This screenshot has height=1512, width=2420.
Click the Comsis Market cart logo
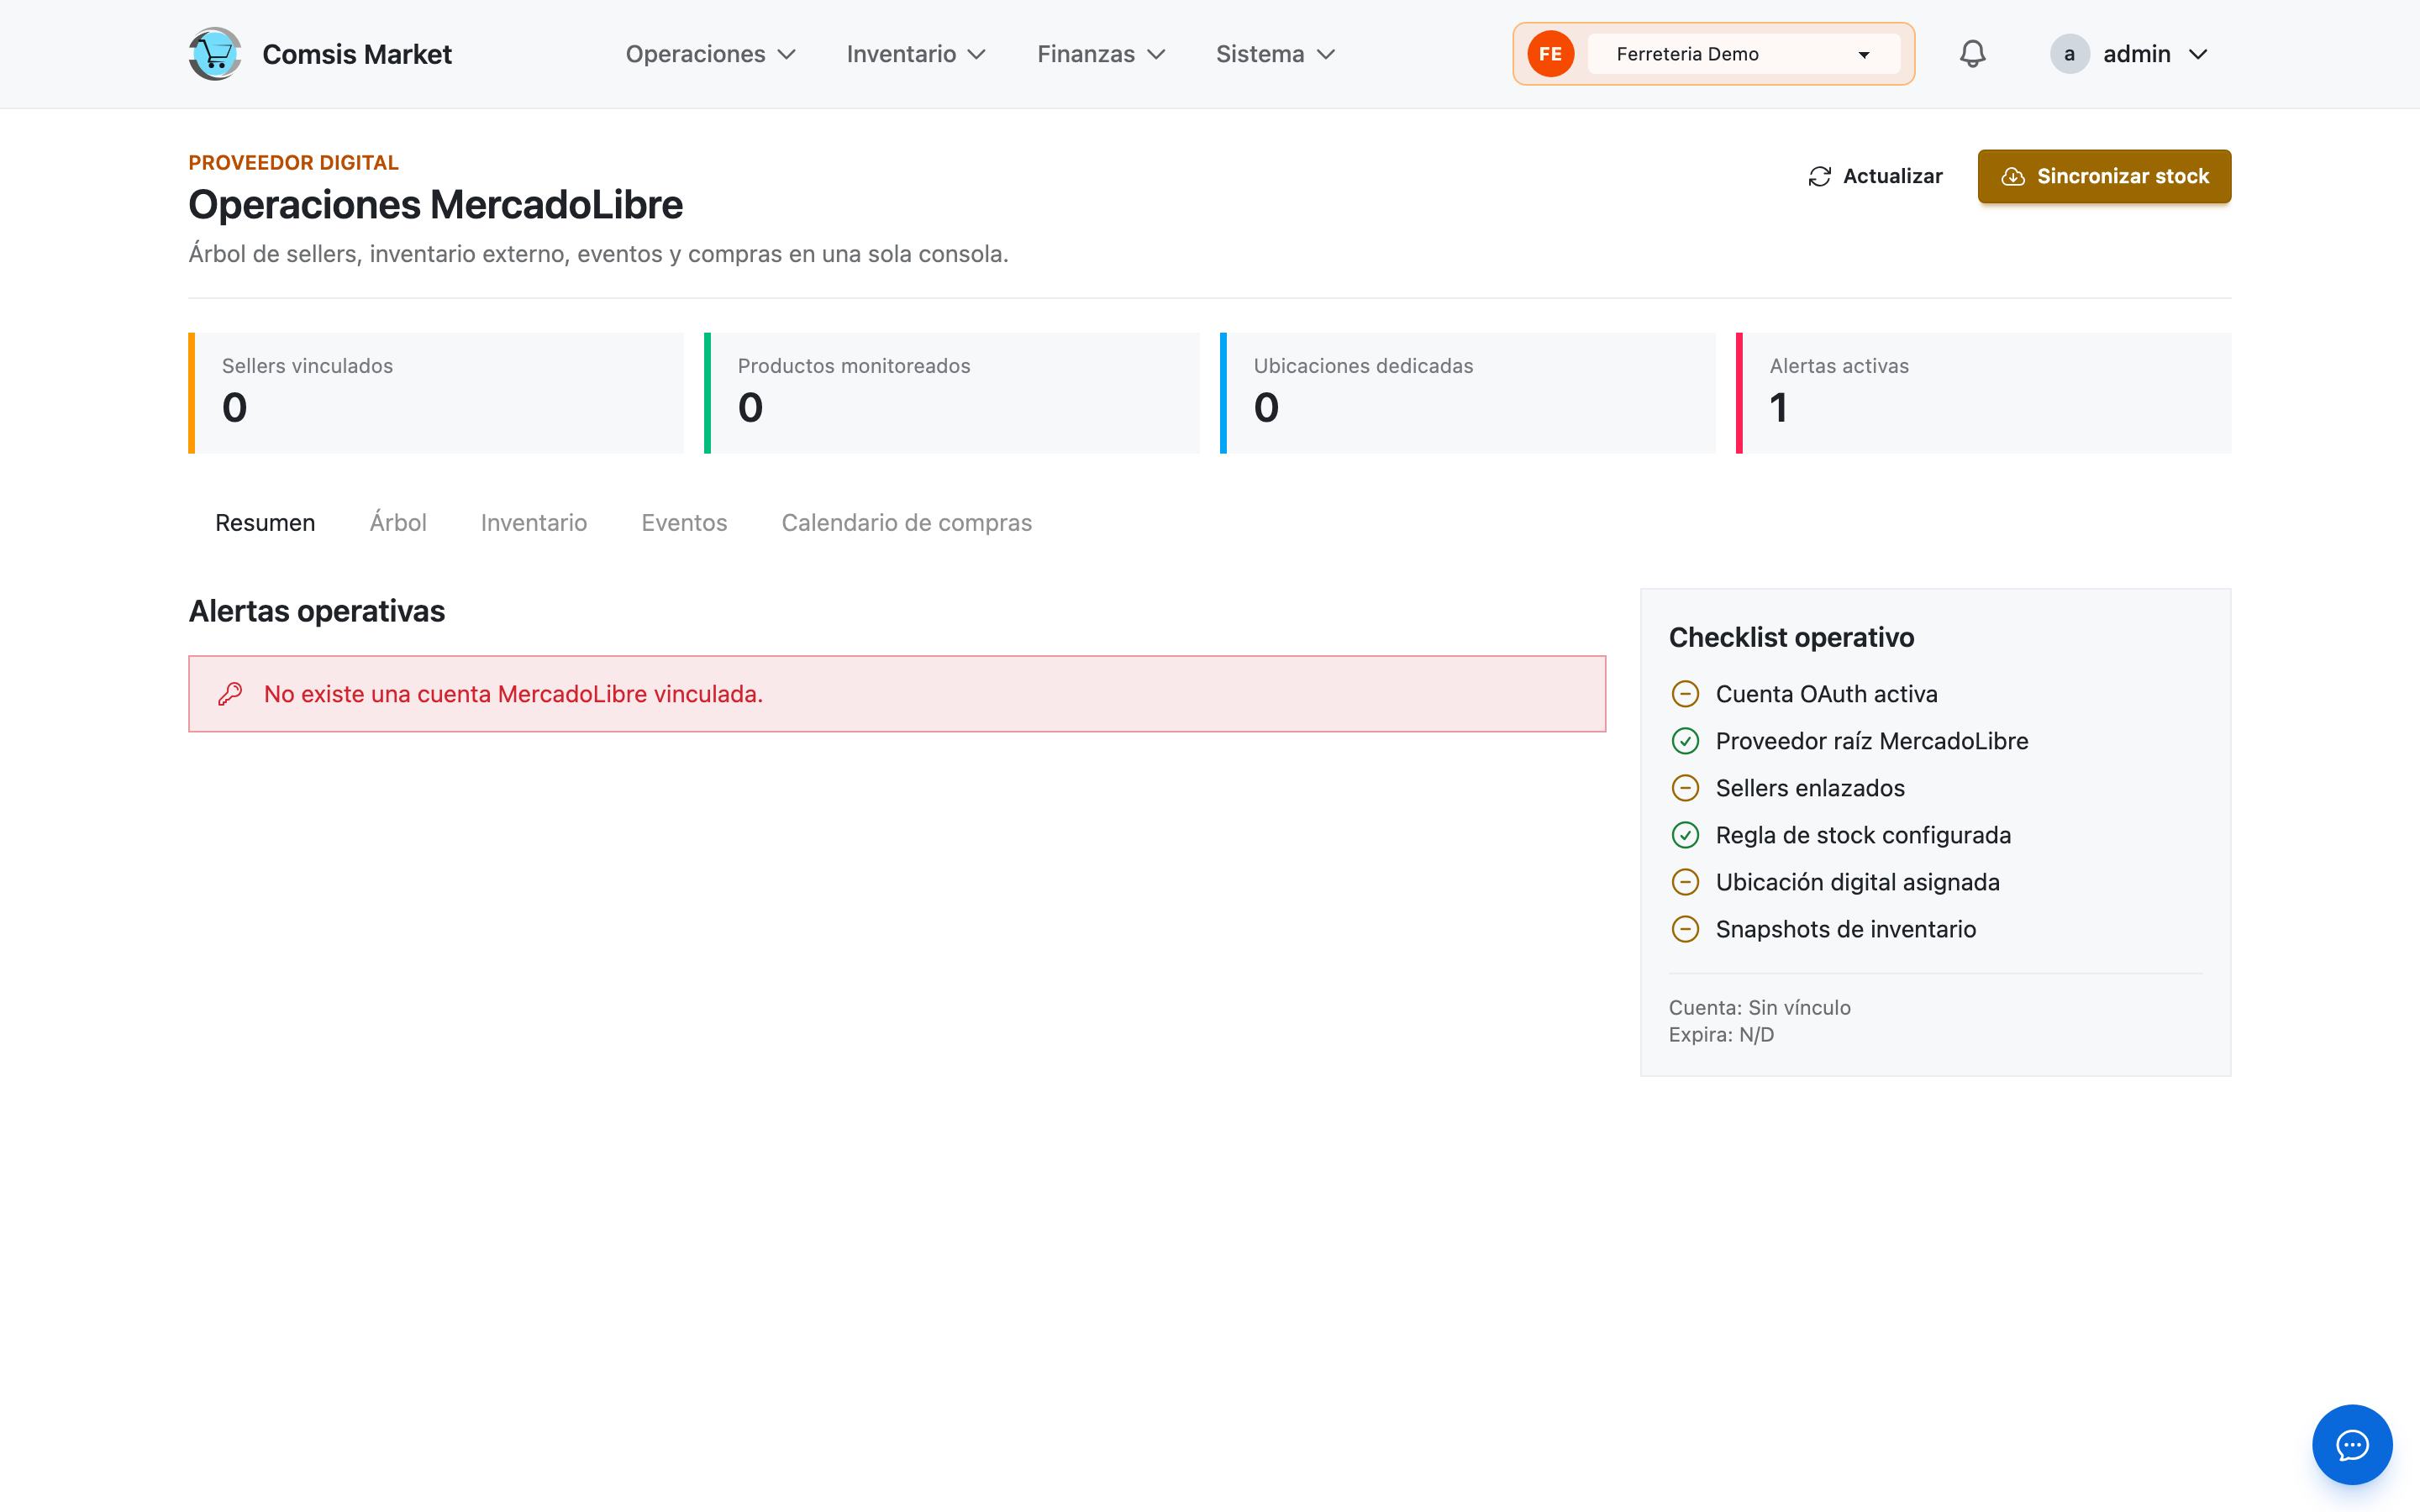tap(215, 54)
